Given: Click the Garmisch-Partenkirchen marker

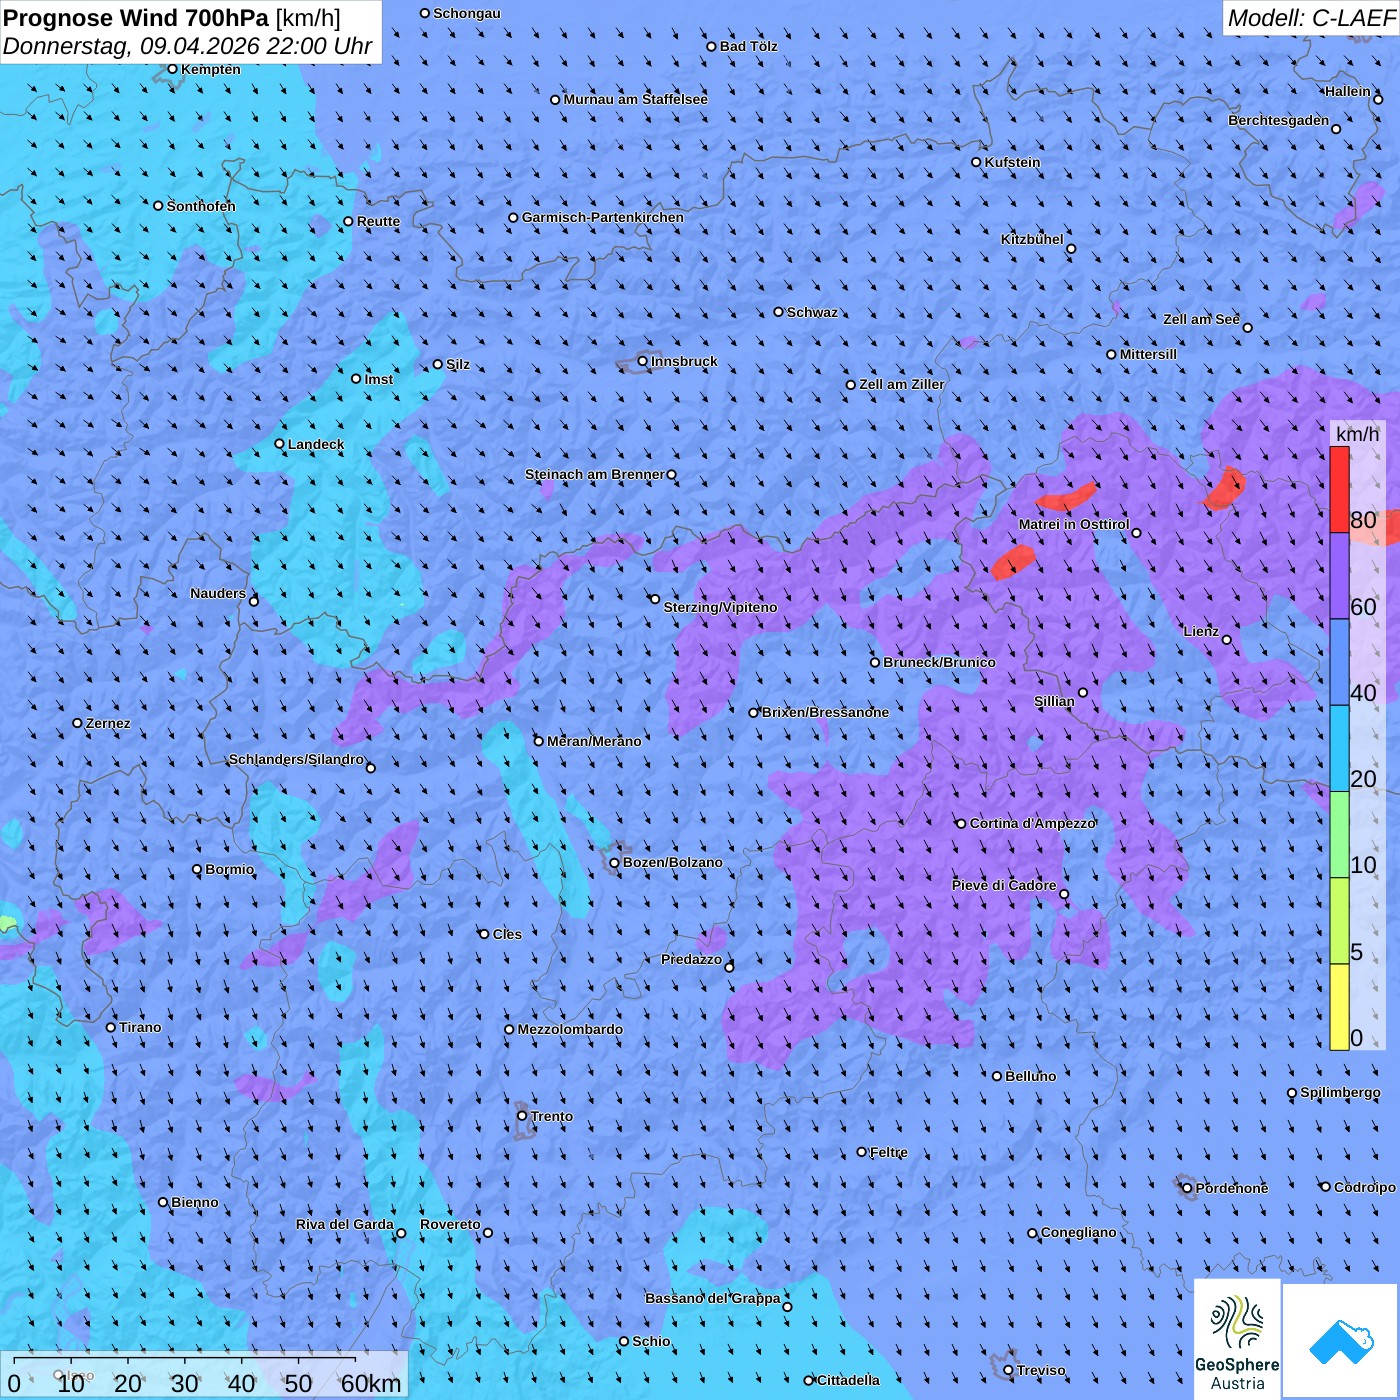Looking at the screenshot, I should point(514,217).
